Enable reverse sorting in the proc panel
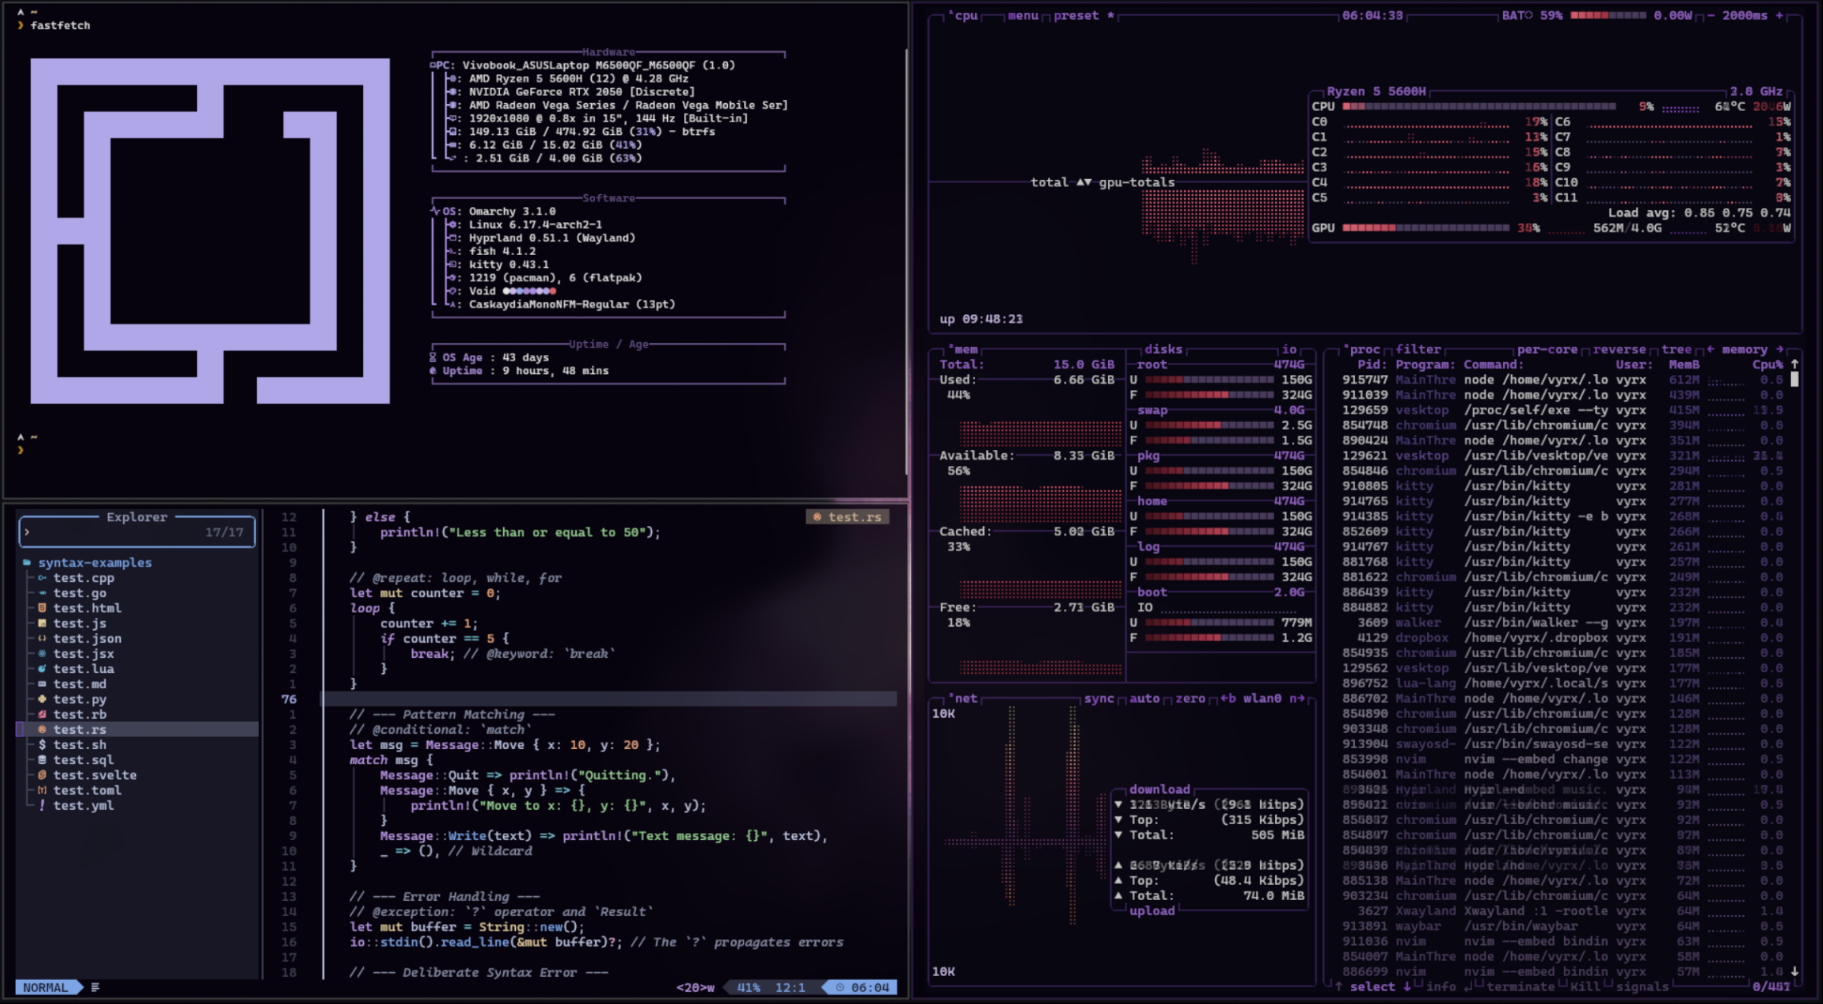Viewport: 1823px width, 1004px height. [x=1618, y=350]
